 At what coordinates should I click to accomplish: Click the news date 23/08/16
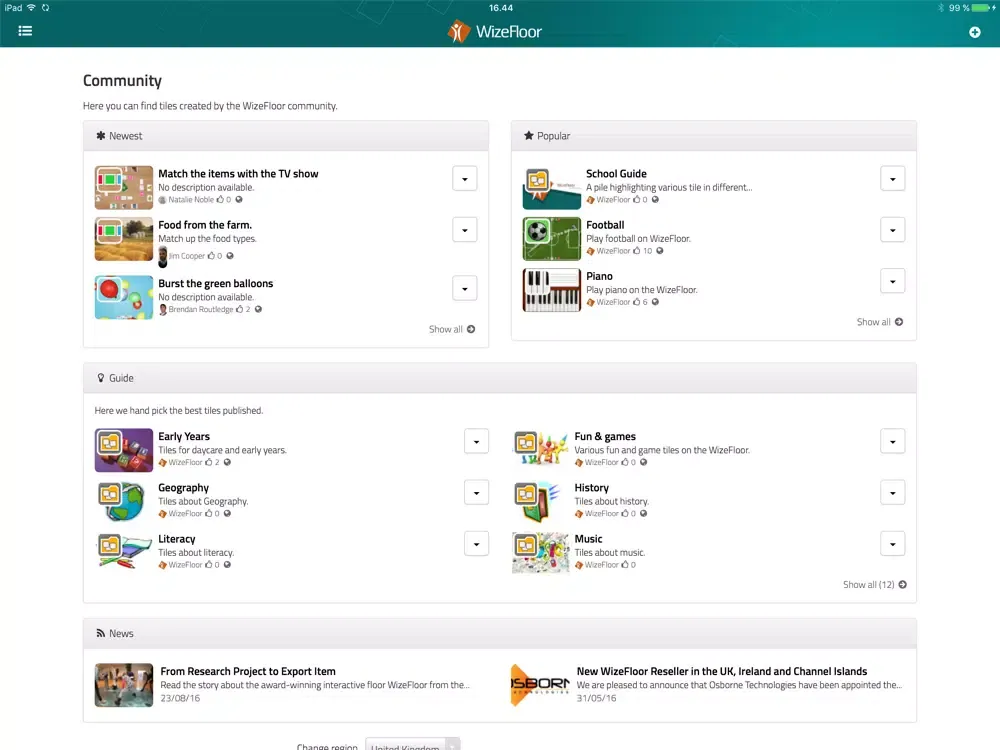pos(180,698)
